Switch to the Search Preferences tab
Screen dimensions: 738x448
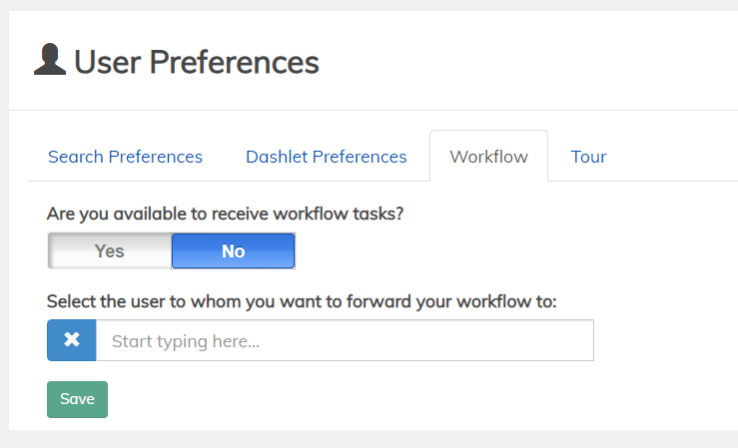click(x=125, y=157)
